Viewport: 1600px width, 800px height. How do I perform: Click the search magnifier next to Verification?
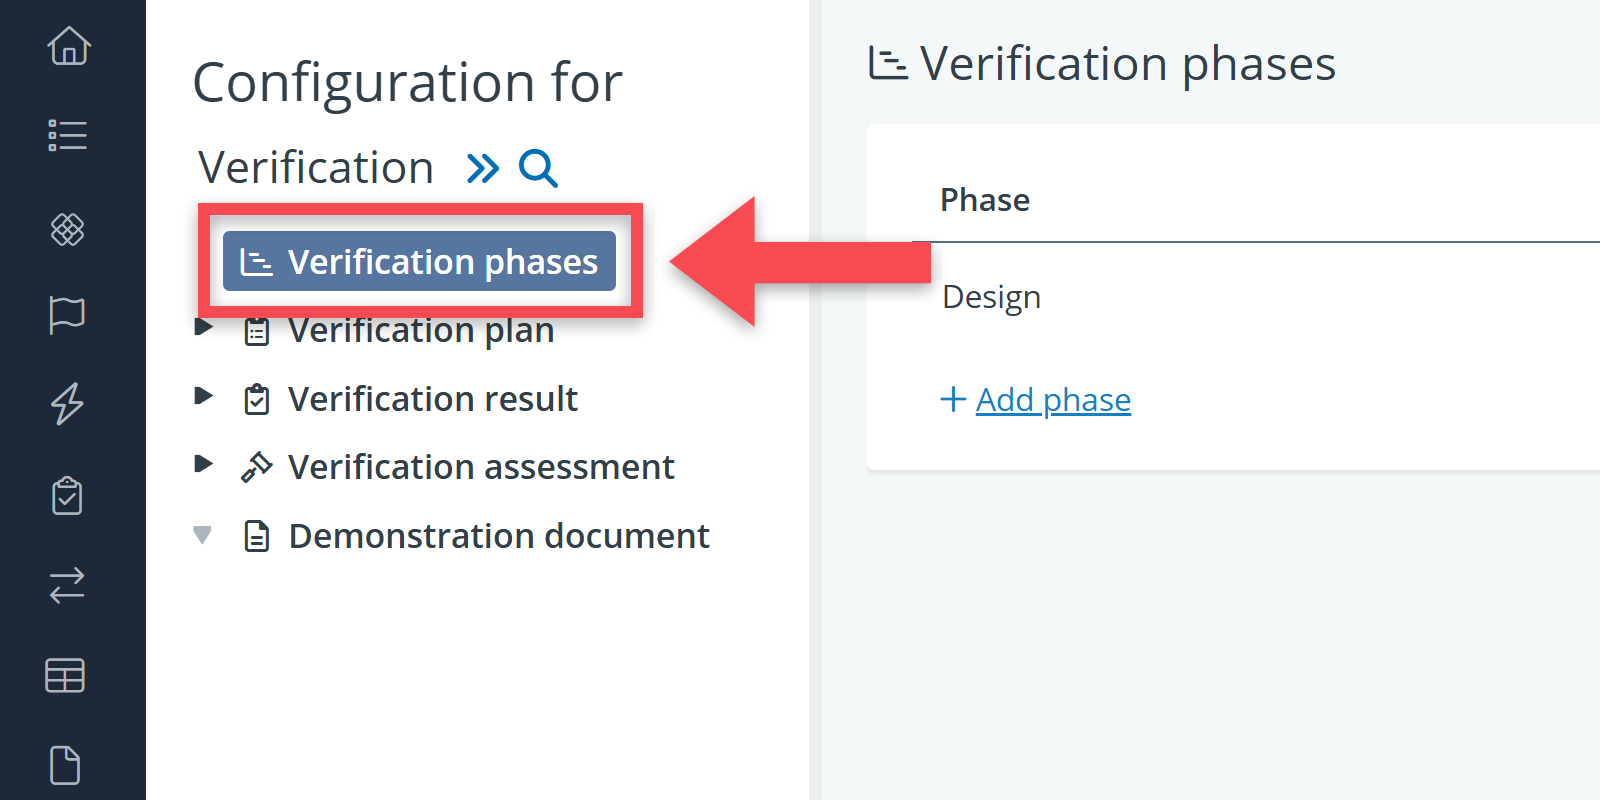[538, 168]
